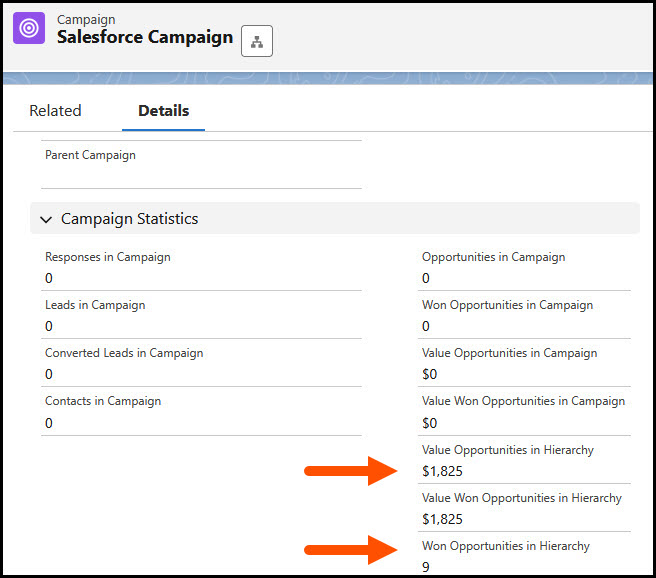Viewport: 656px width, 578px height.
Task: Click the Won Opportunities in Hierarchy label
Action: (x=506, y=546)
